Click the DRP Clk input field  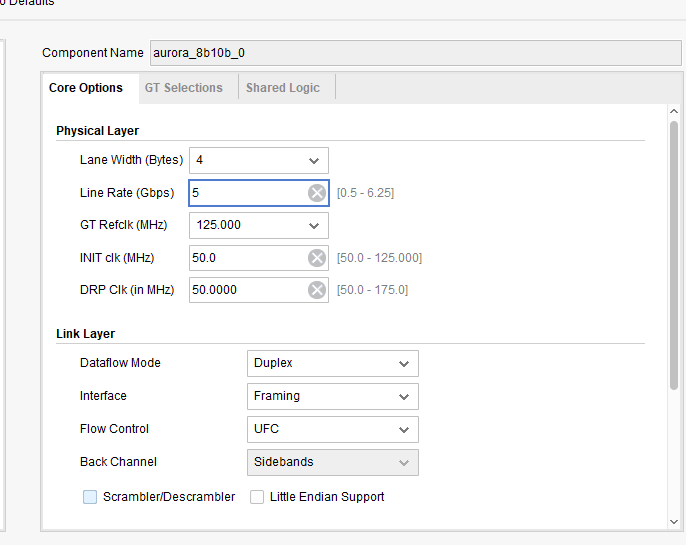[250, 290]
